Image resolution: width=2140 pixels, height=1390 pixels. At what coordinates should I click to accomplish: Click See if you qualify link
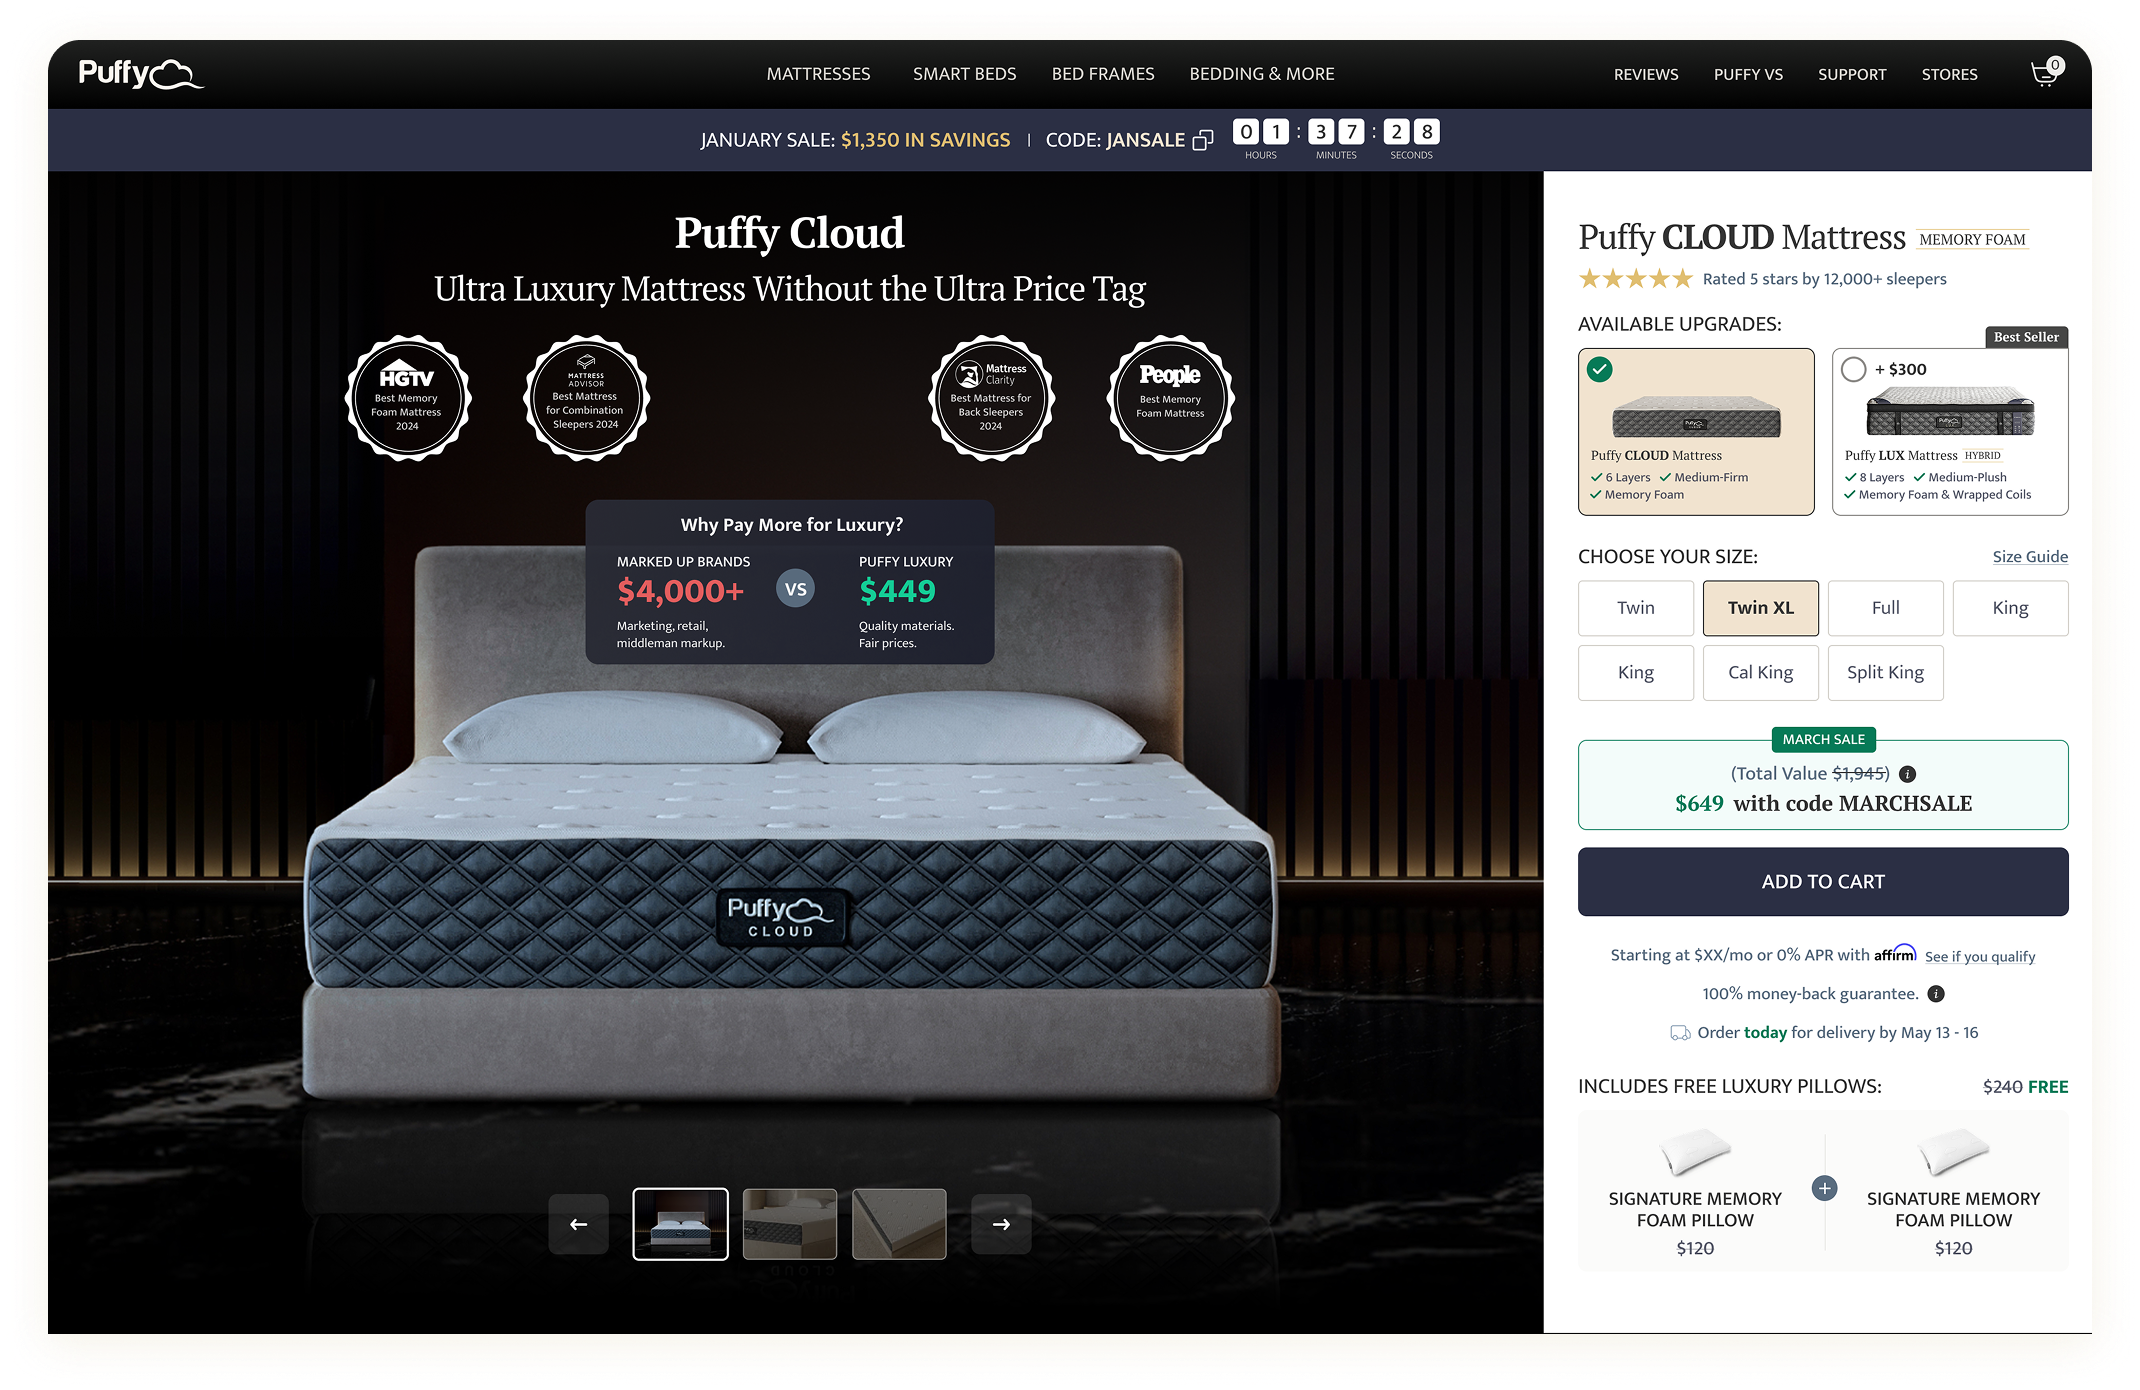(x=1980, y=957)
